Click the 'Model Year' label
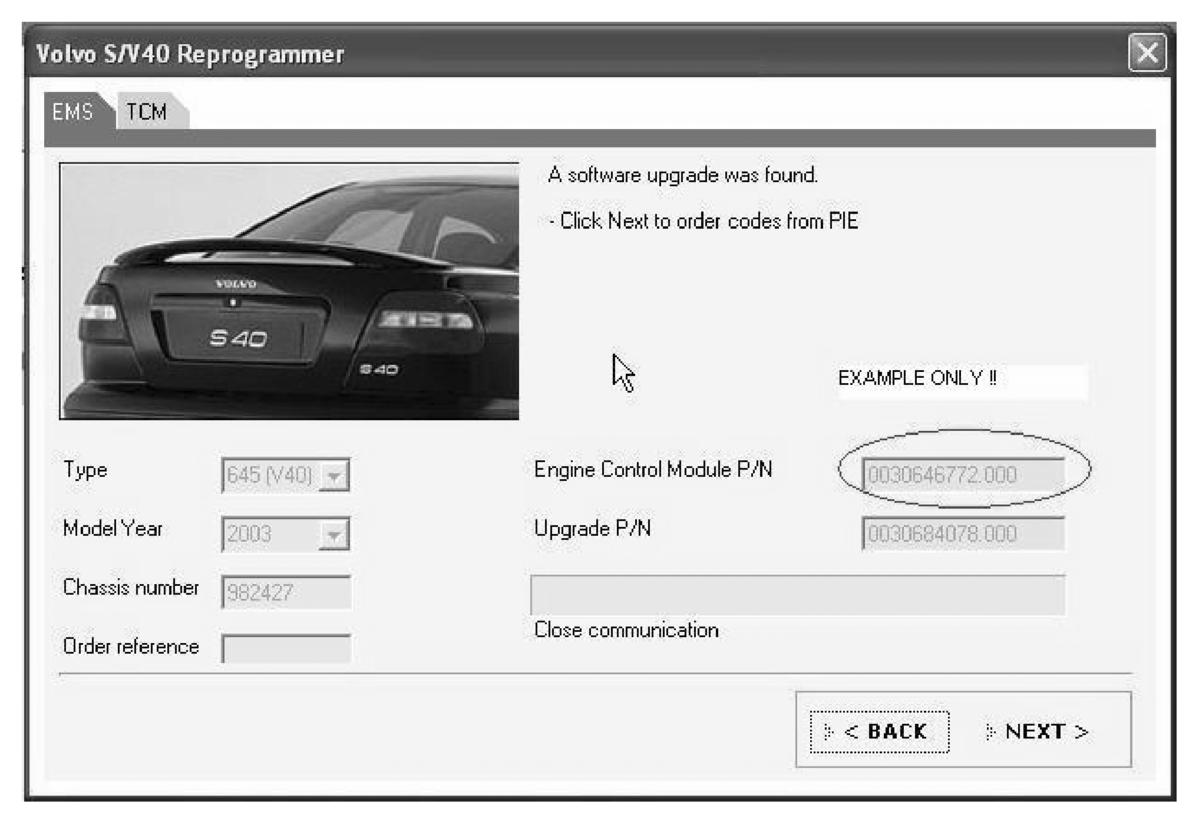The image size is (1199, 824). click(x=112, y=528)
